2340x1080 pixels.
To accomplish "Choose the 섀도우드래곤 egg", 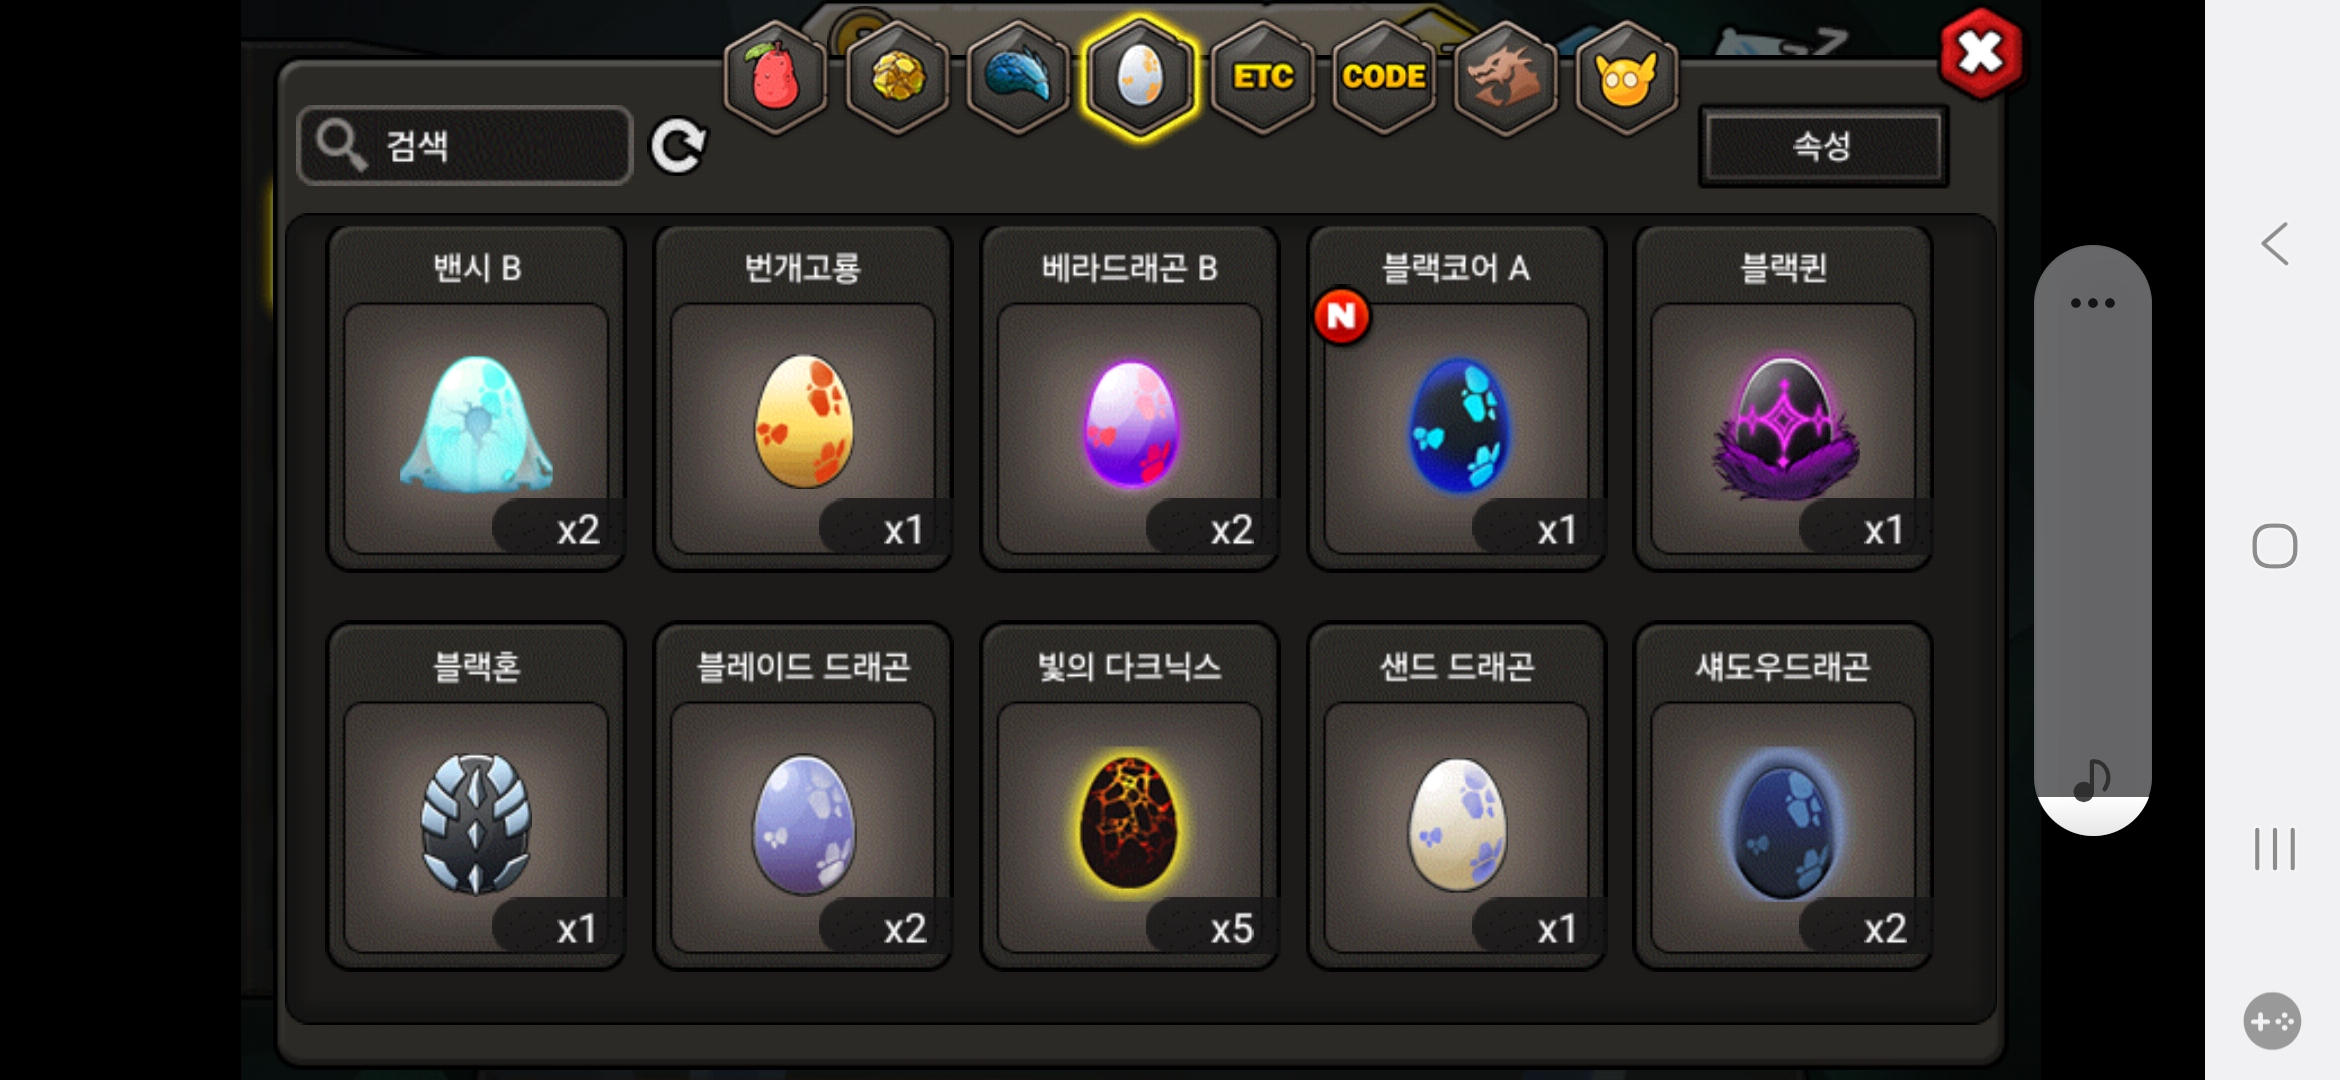I will pyautogui.click(x=1783, y=797).
